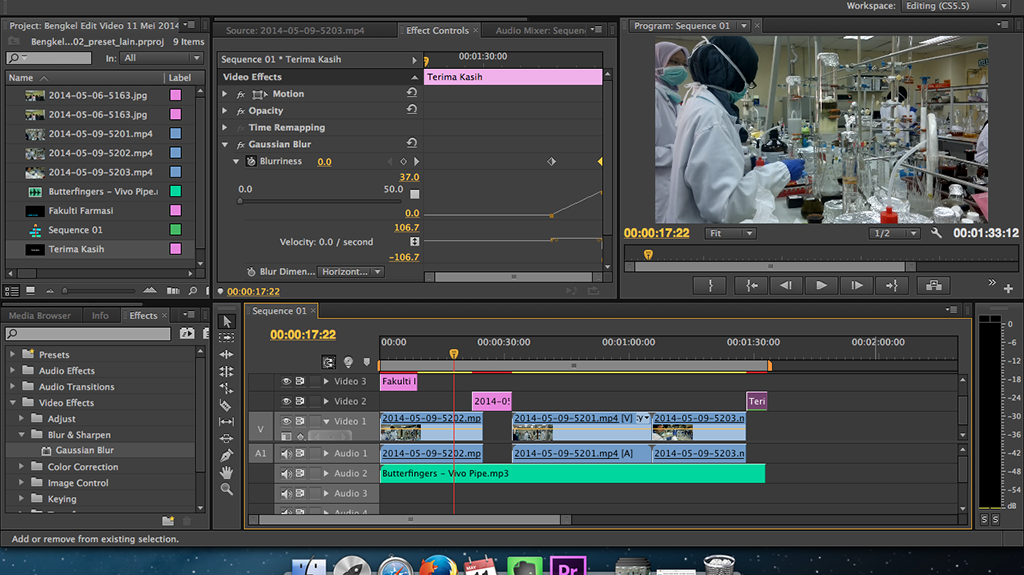This screenshot has height=575, width=1024.
Task: Open playback resolution 1/2 dropdown
Action: (895, 233)
